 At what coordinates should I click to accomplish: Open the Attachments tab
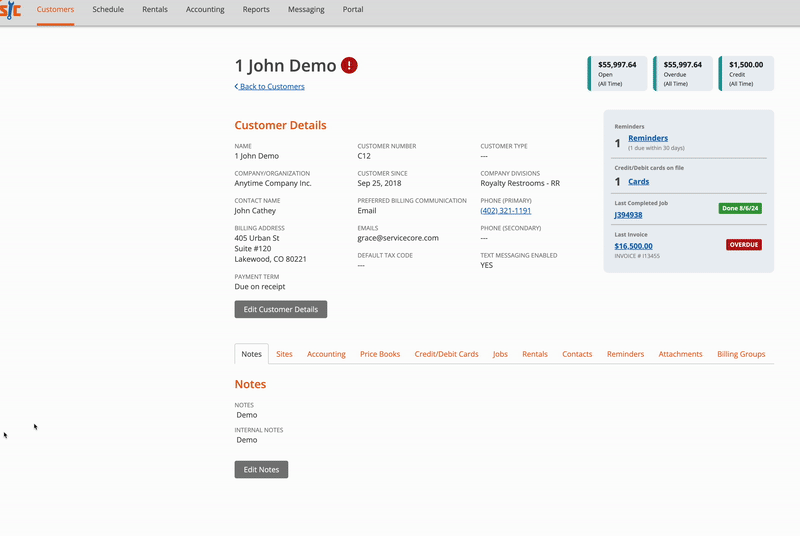coord(680,354)
